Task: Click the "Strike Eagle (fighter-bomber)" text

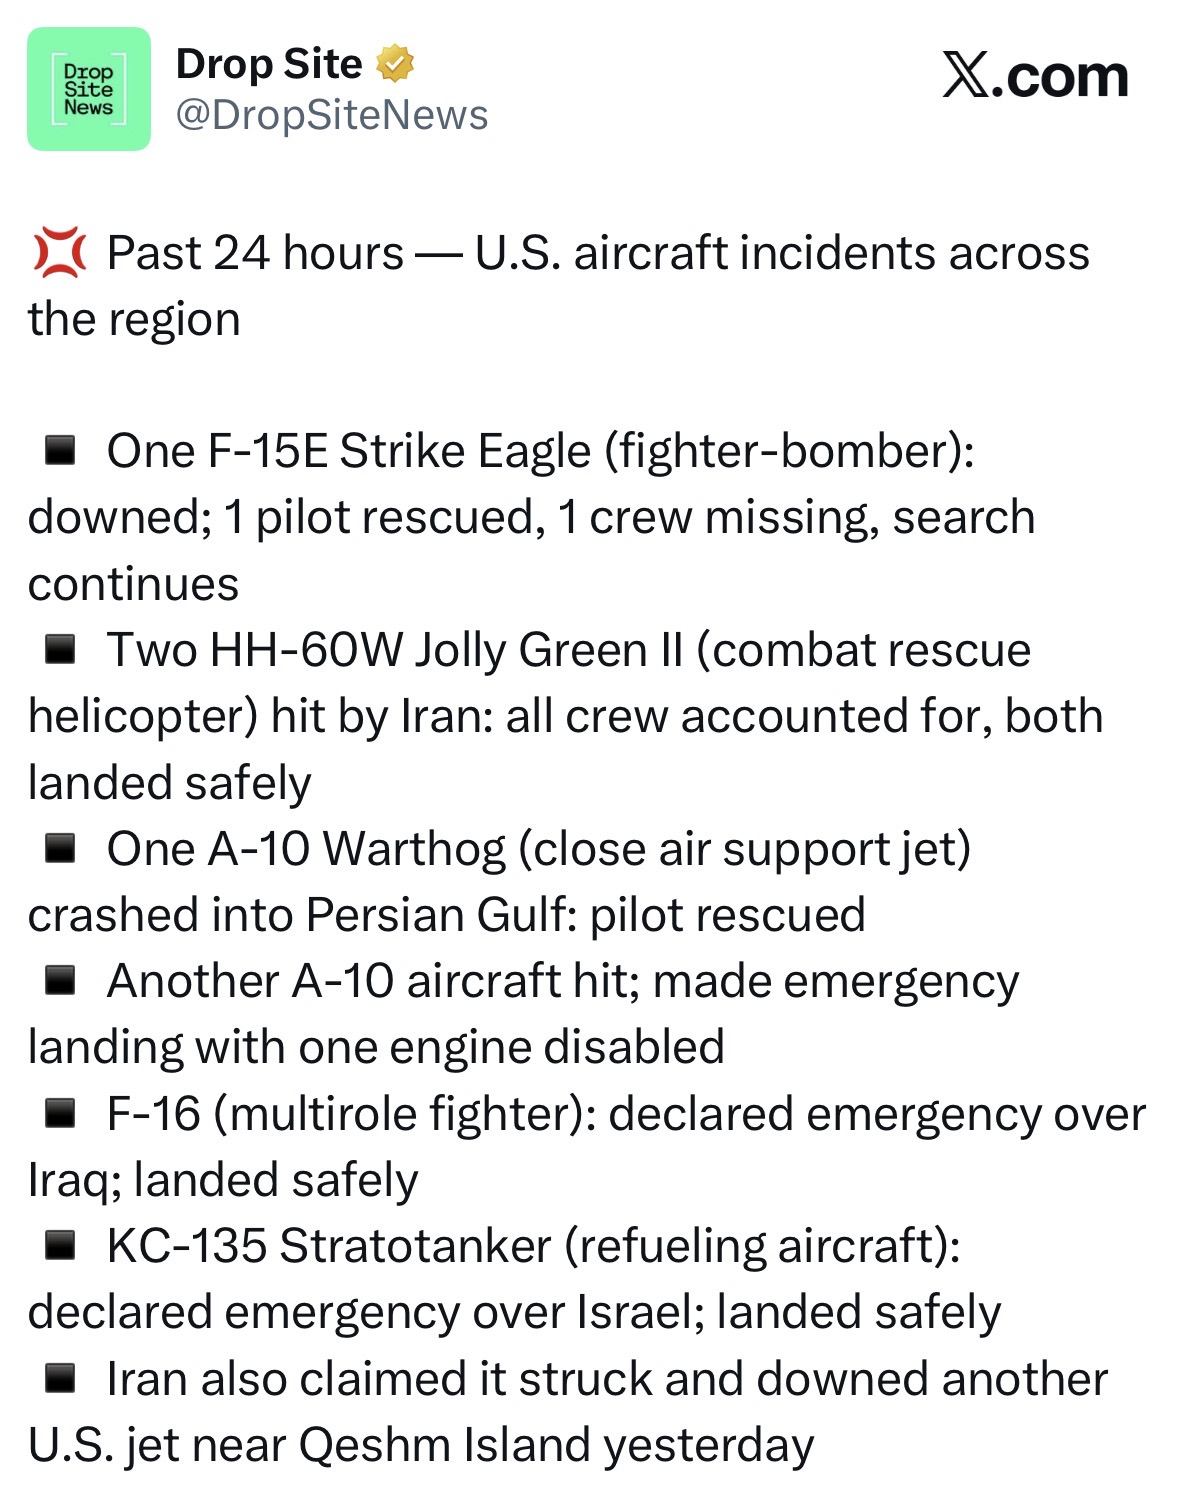Action: [x=656, y=451]
